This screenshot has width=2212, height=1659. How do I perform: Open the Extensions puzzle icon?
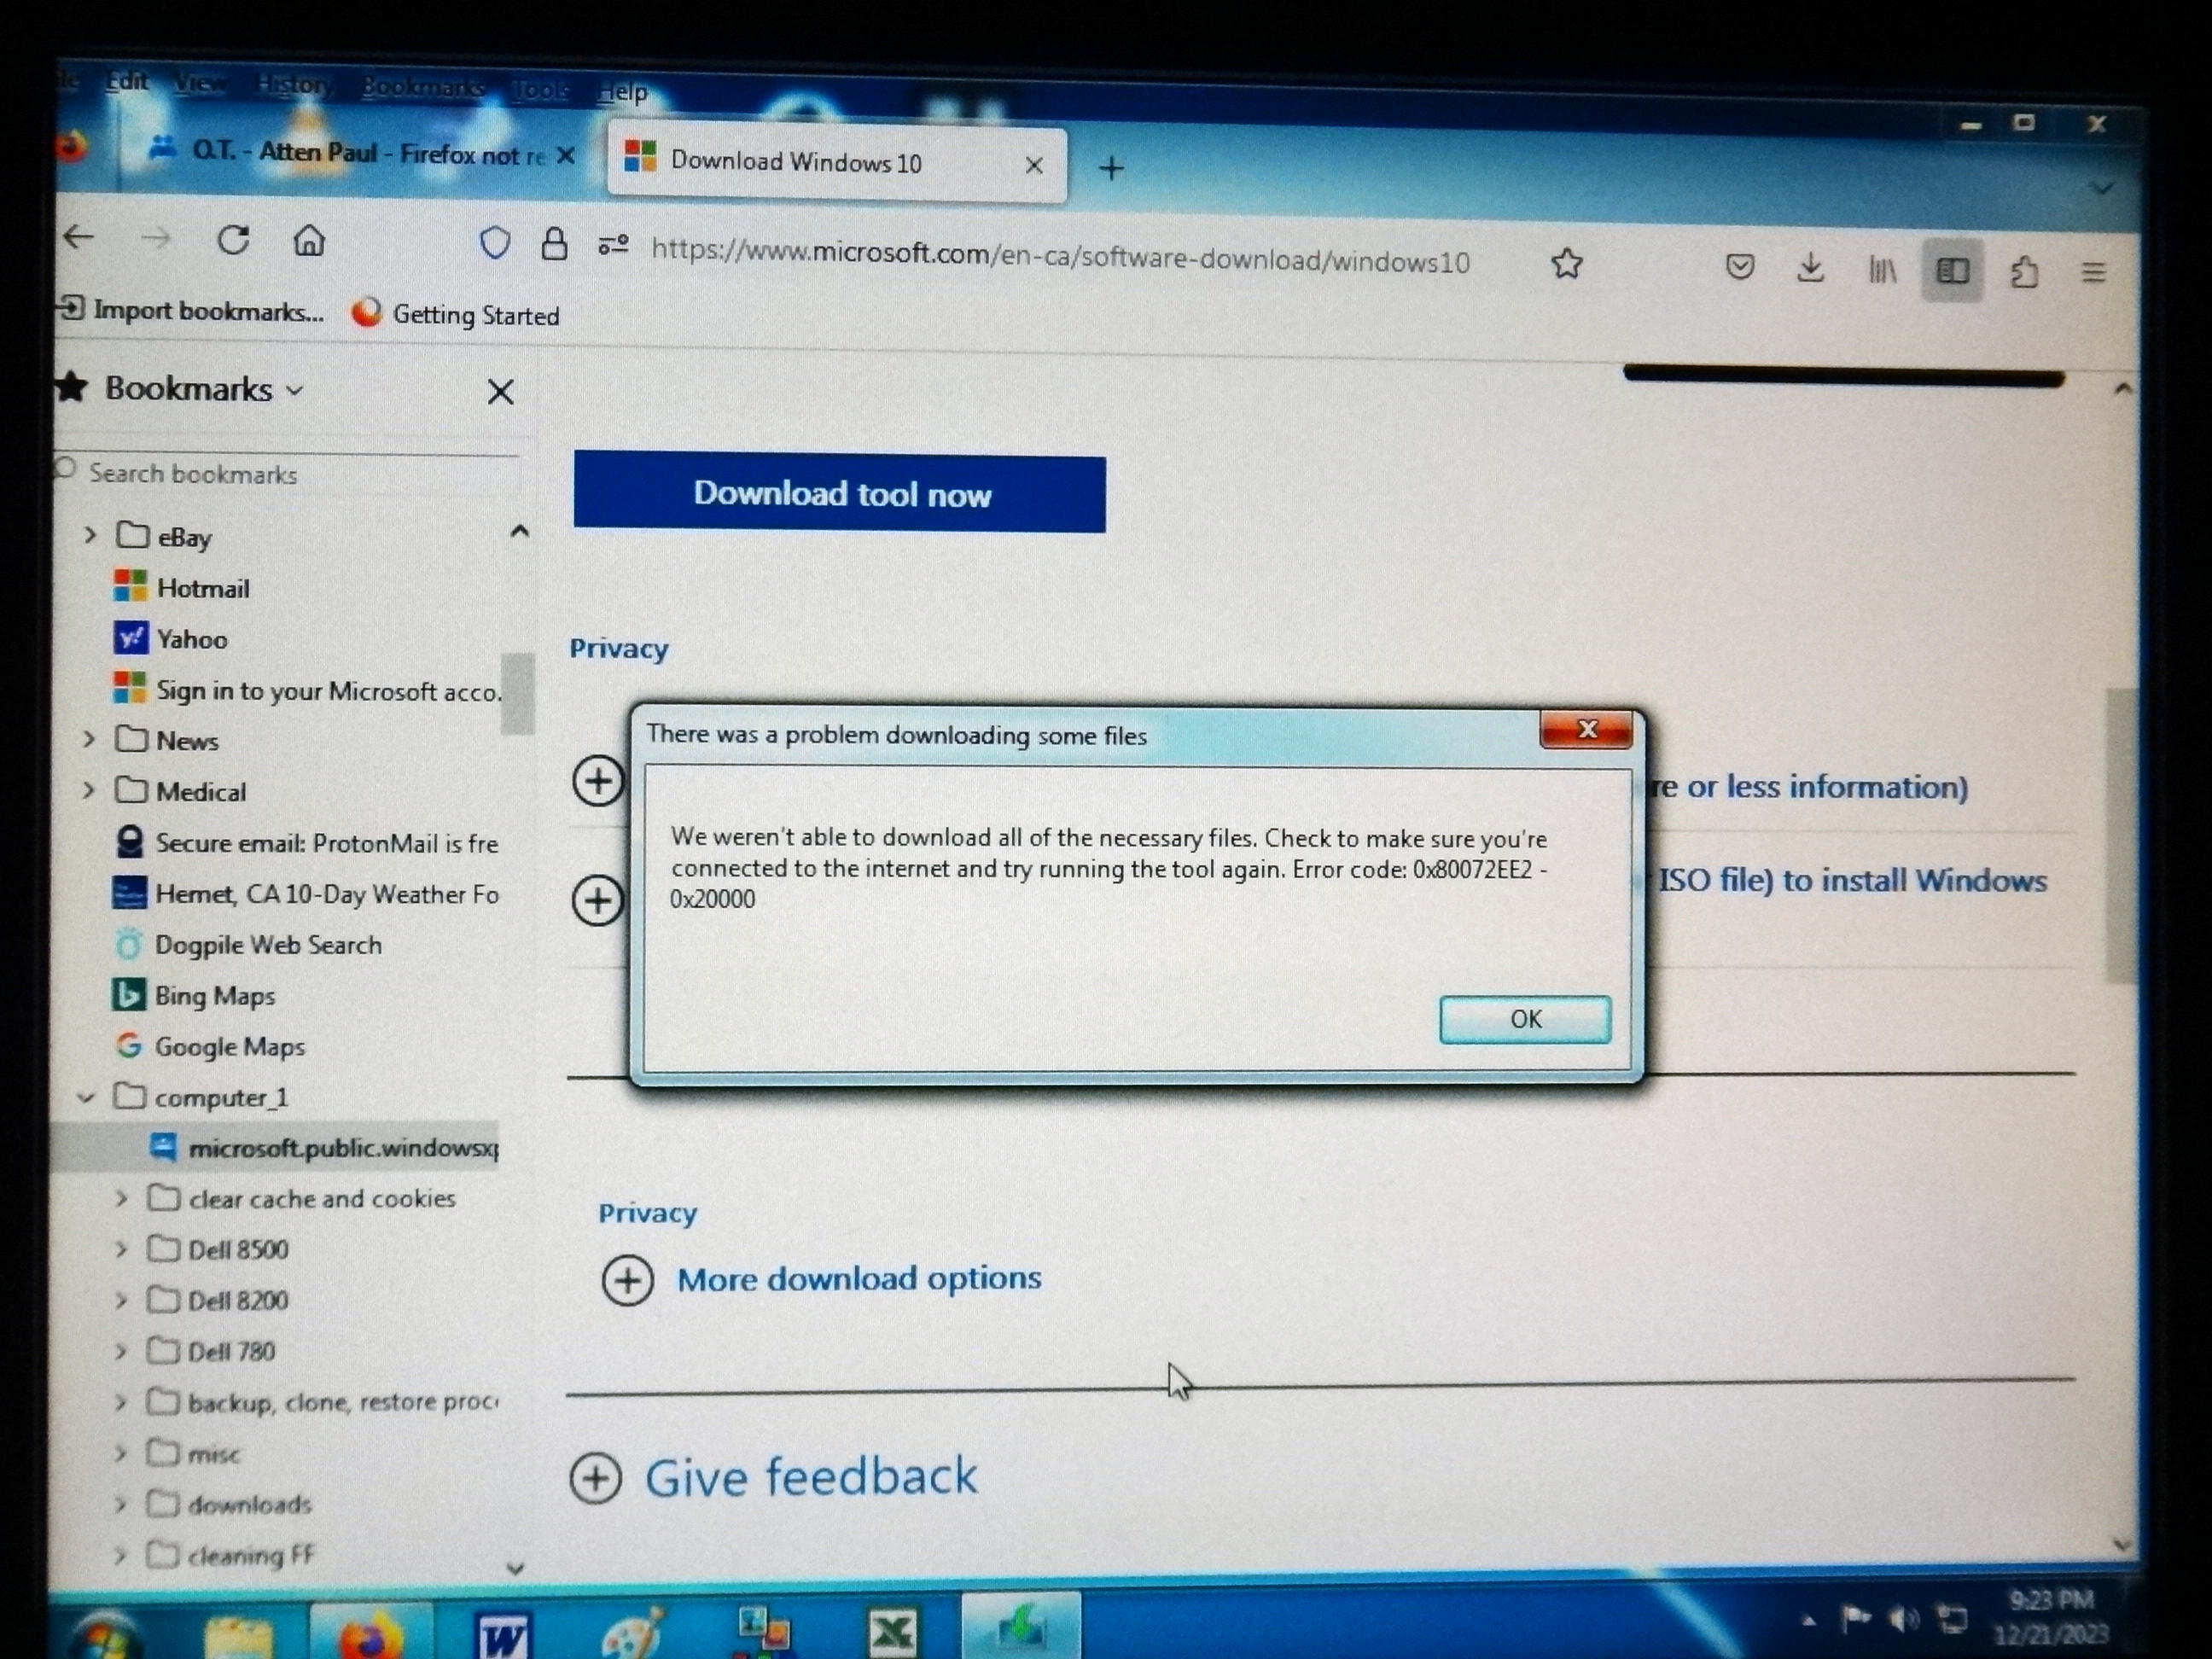pyautogui.click(x=2024, y=272)
